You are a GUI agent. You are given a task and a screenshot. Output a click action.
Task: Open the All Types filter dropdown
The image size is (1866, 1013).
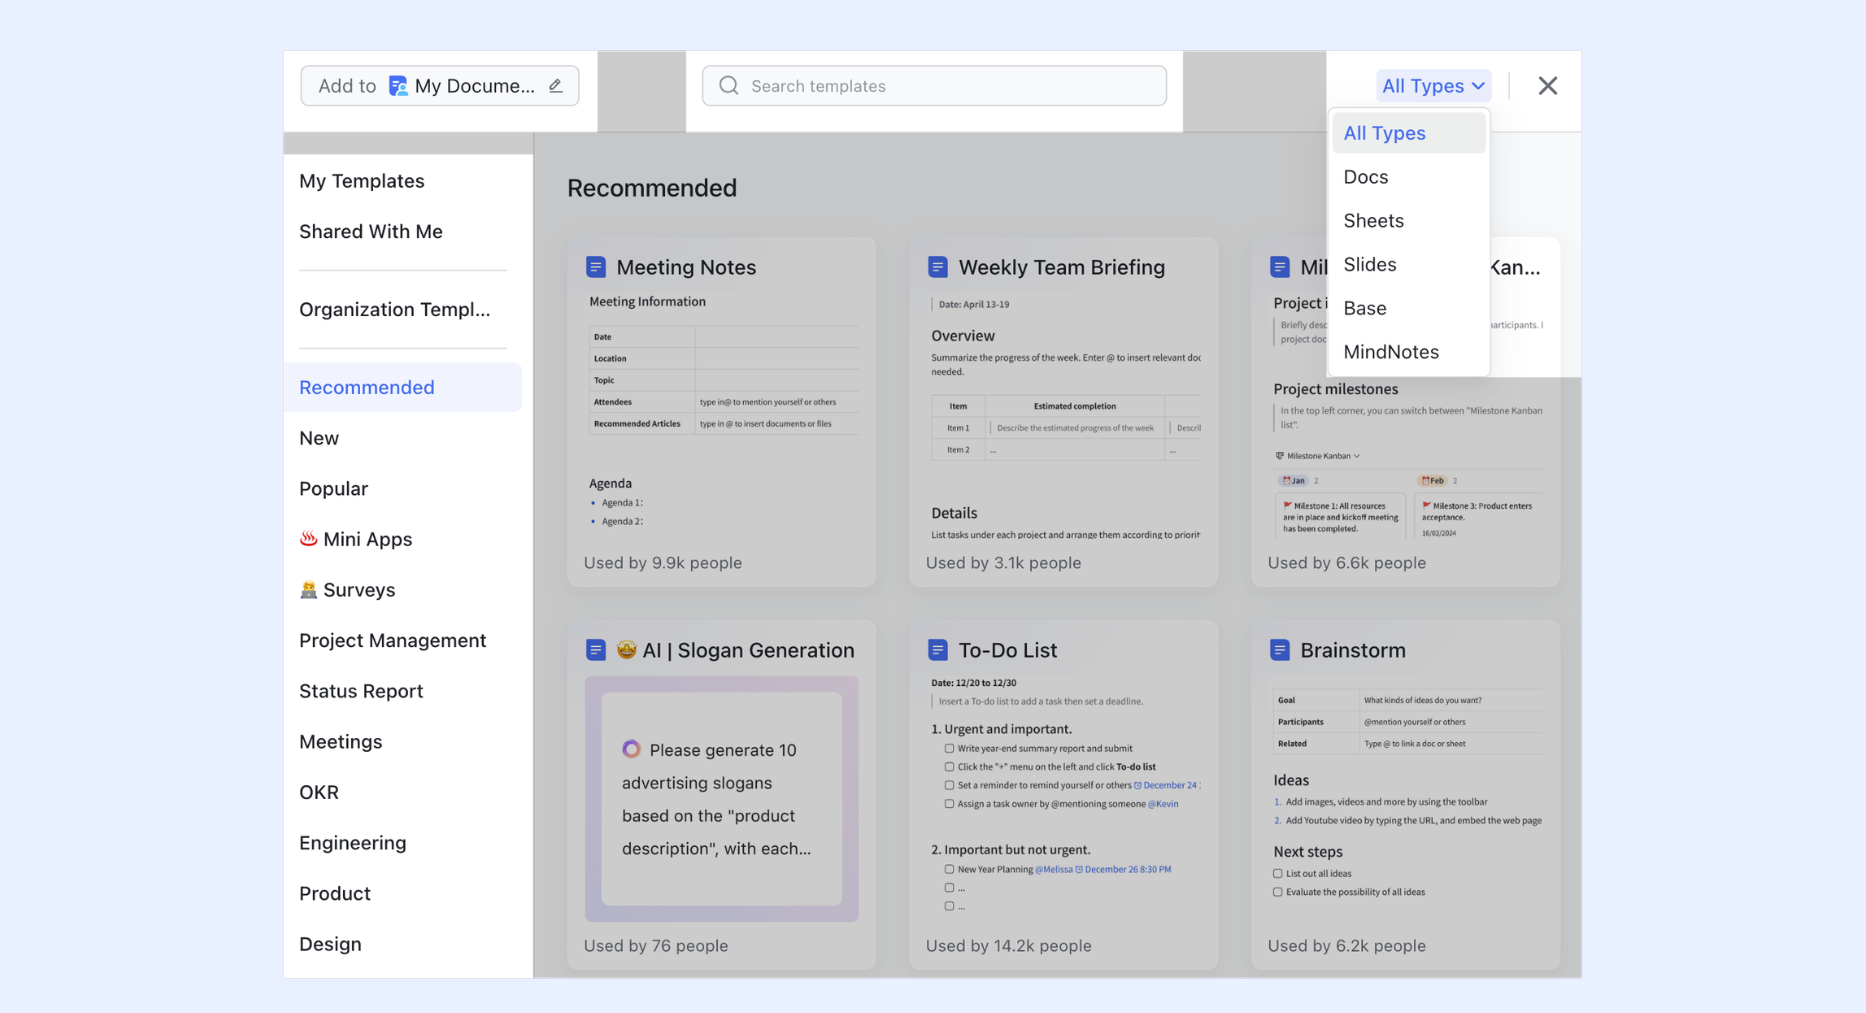point(1433,86)
